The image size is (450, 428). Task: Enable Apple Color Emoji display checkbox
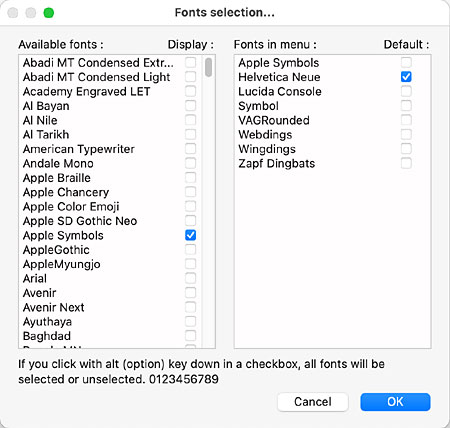190,206
